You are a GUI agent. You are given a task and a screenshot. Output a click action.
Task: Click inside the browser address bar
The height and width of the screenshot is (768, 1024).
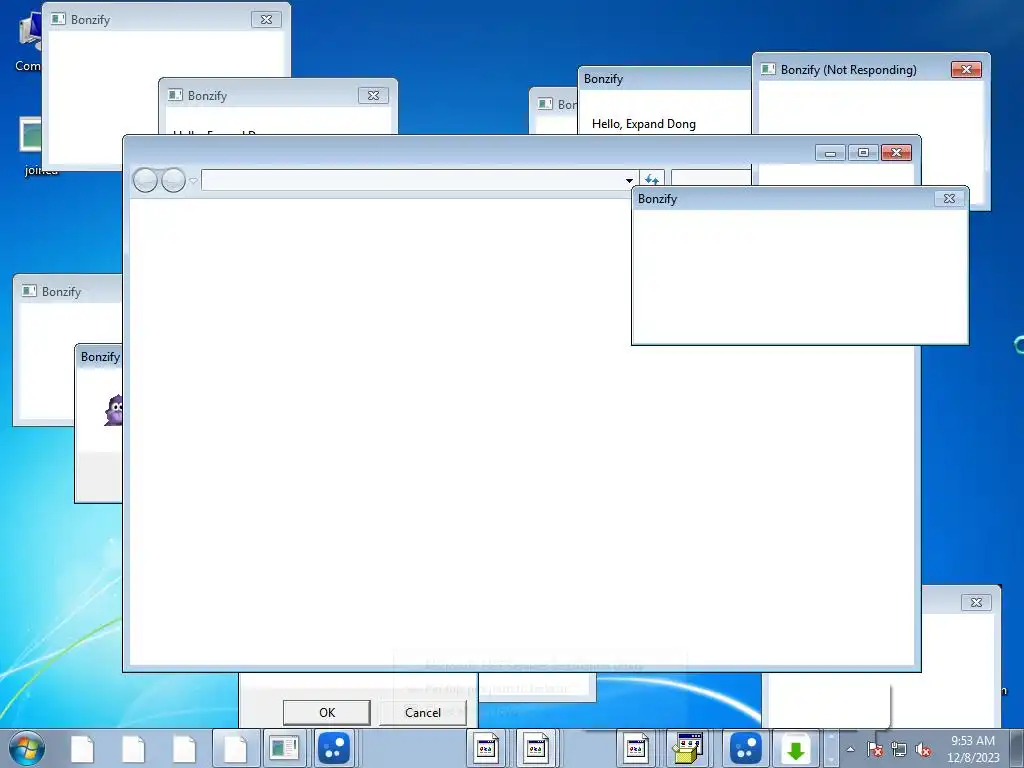411,180
